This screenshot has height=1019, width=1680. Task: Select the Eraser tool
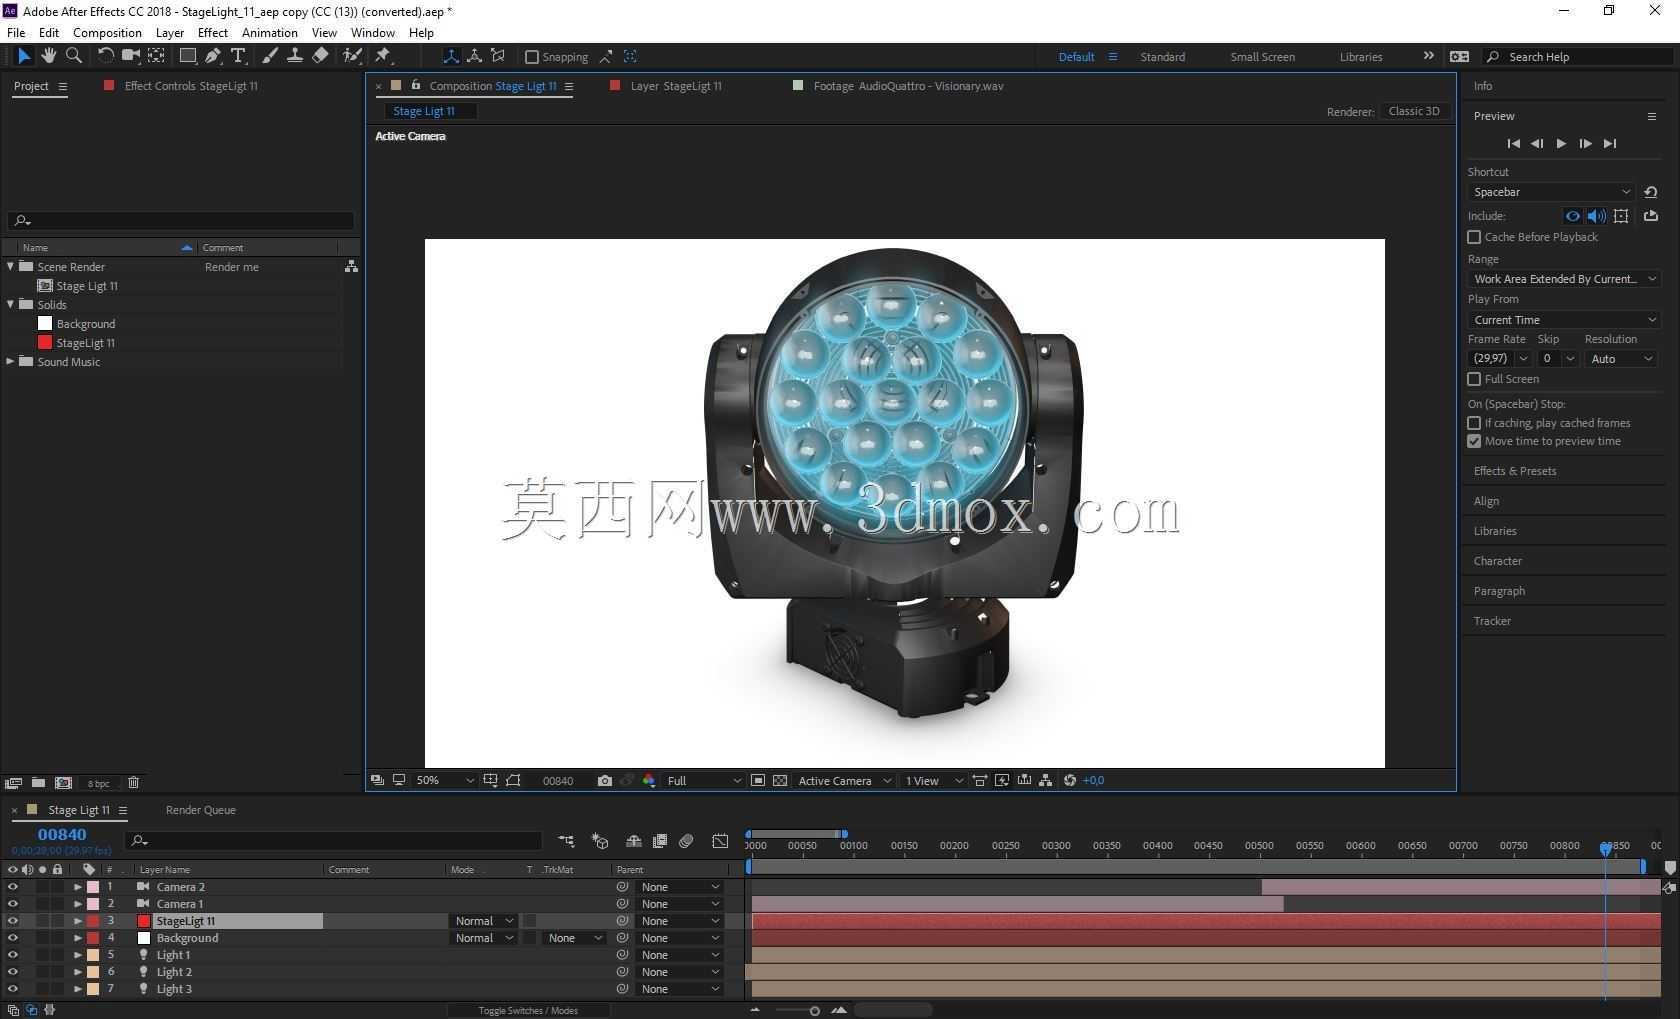320,56
